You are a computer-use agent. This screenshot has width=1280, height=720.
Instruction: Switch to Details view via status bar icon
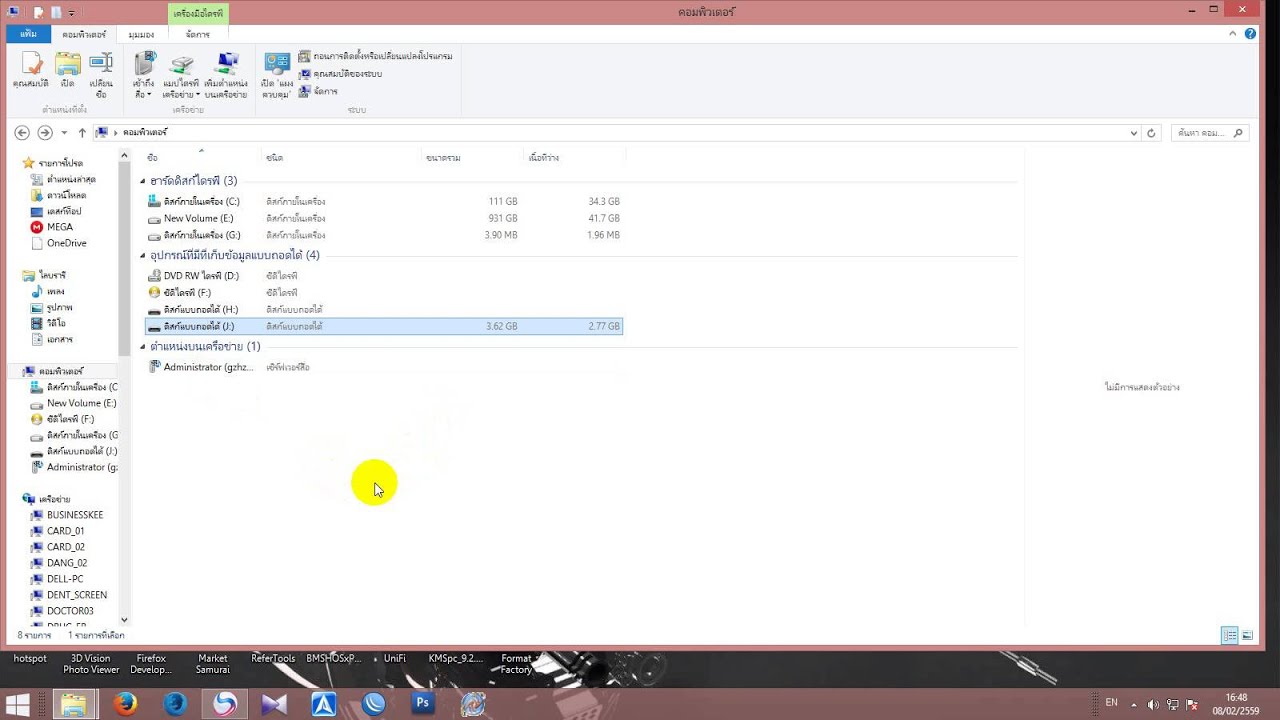click(x=1230, y=635)
